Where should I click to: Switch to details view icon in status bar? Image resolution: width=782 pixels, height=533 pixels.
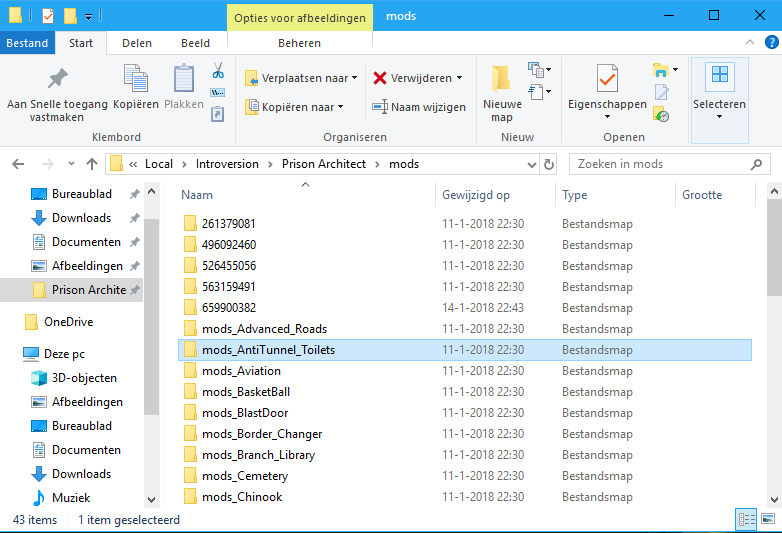(x=746, y=520)
